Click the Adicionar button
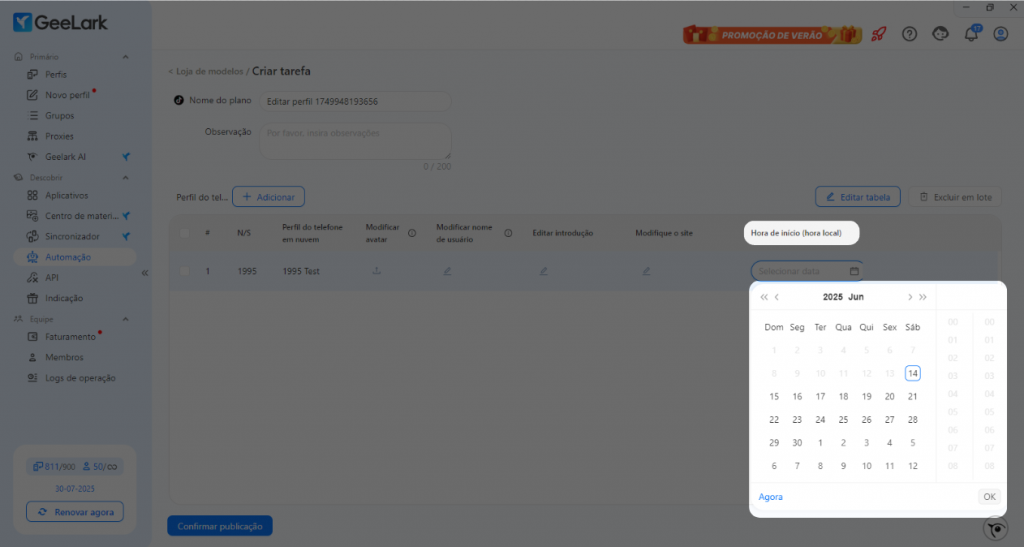Screen dimensions: 1024x547 pos(268,196)
